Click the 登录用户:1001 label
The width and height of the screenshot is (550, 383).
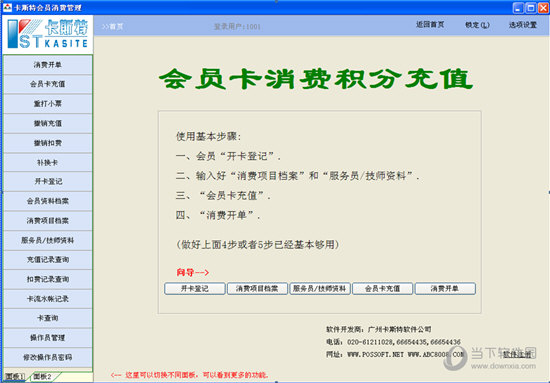[237, 26]
